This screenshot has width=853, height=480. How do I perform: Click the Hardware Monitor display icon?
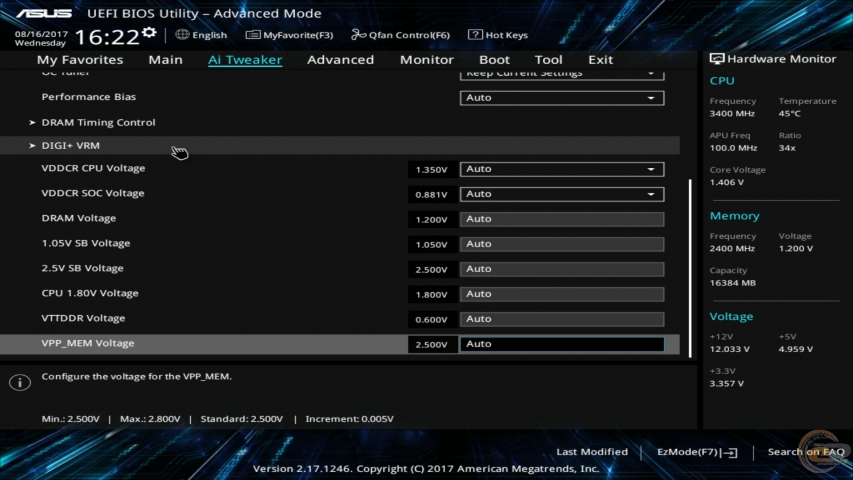pos(716,59)
